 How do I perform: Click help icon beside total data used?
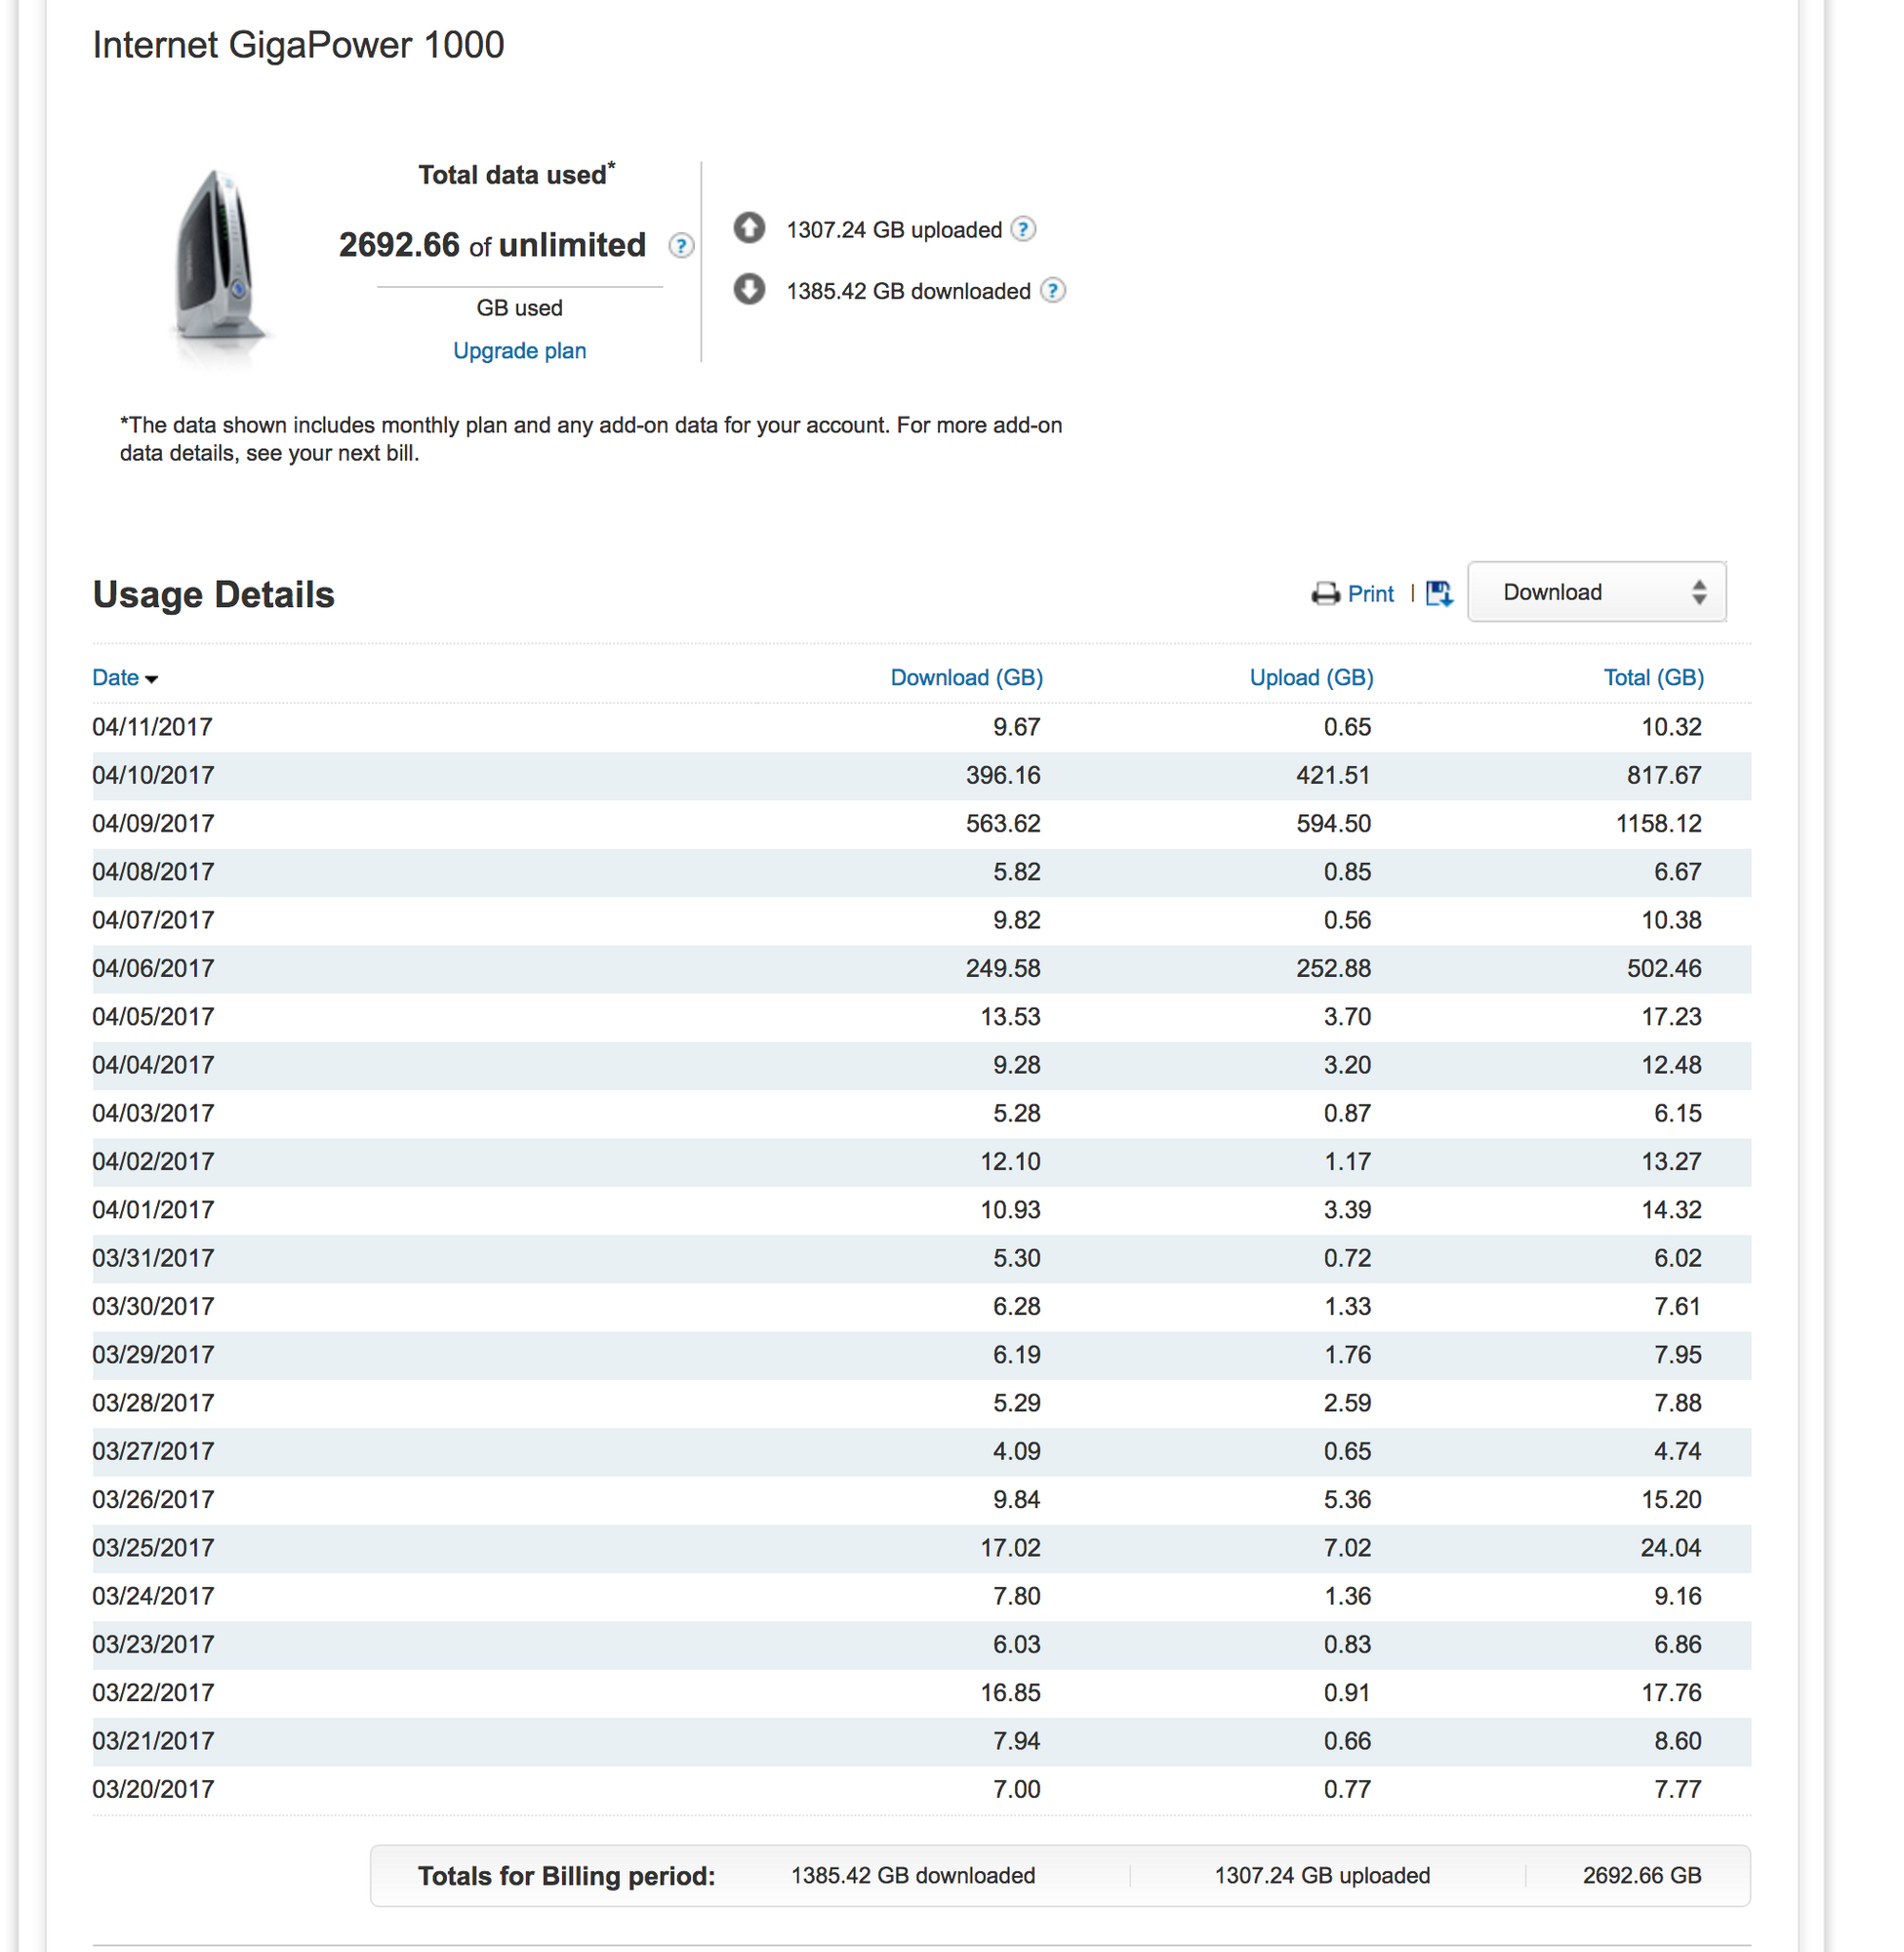[681, 246]
